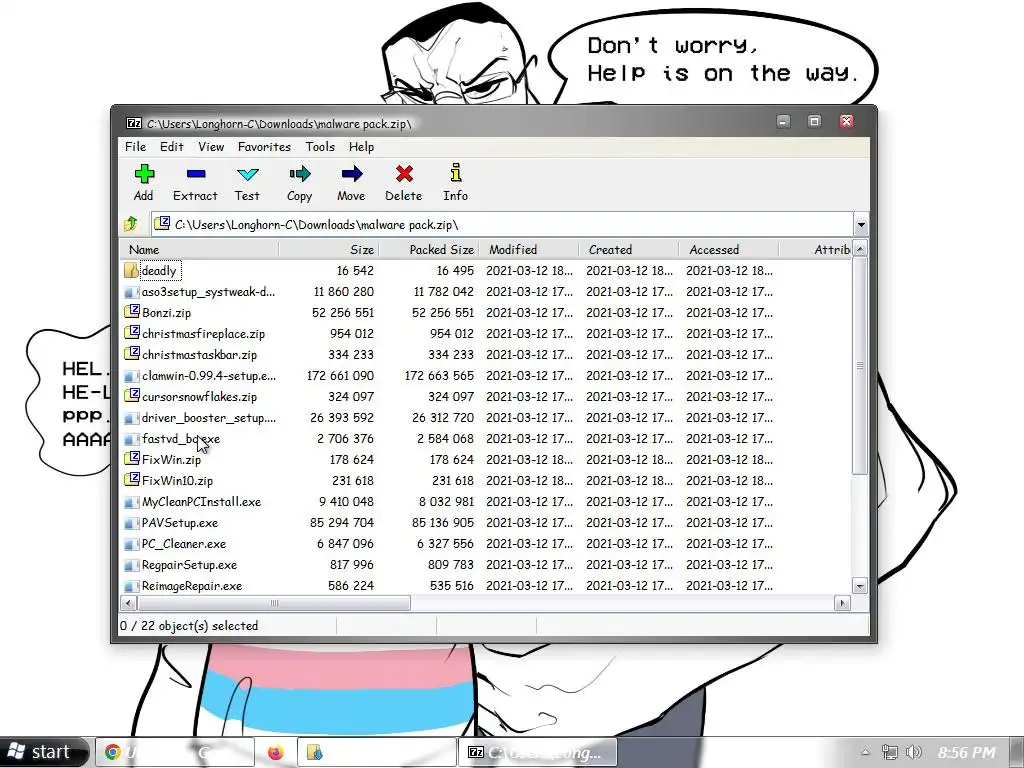Image resolution: width=1024 pixels, height=768 pixels.
Task: Click the Bonzi.zip archive icon
Action: point(132,312)
